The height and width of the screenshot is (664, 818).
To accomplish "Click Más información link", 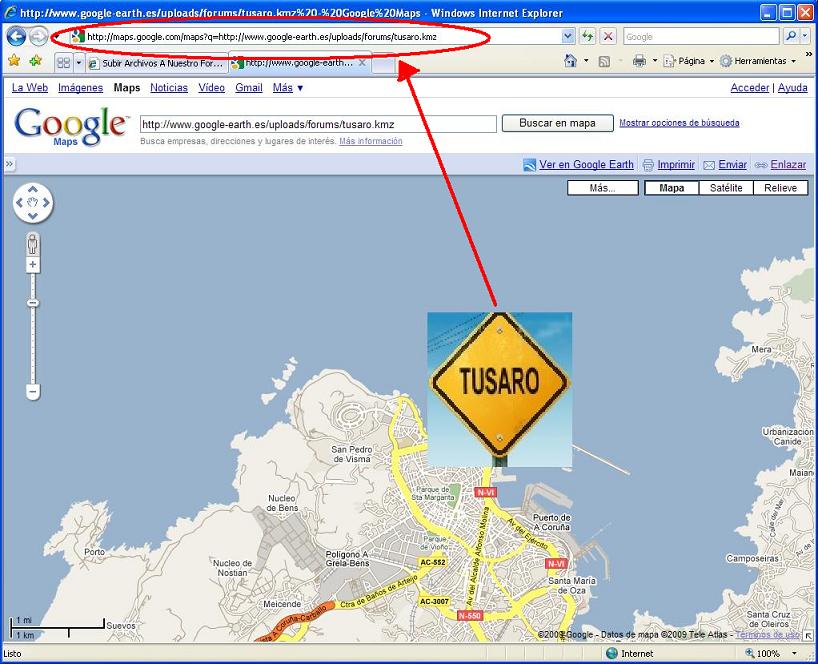I will (370, 141).
